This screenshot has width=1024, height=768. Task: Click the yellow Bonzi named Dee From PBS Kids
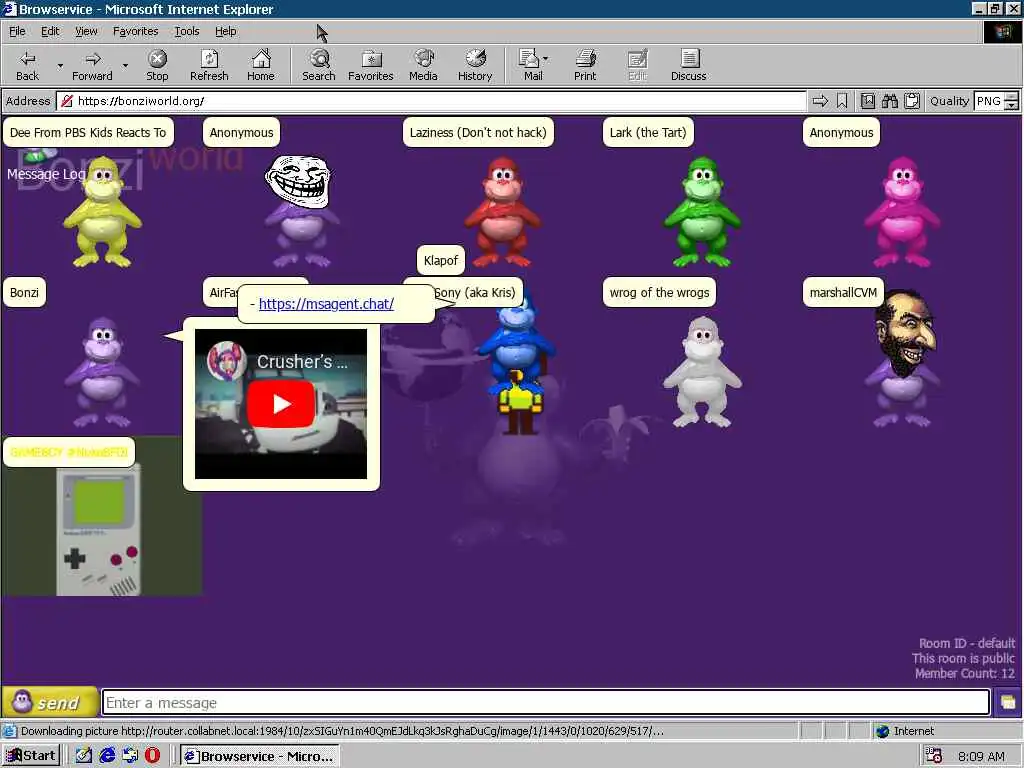tap(102, 212)
